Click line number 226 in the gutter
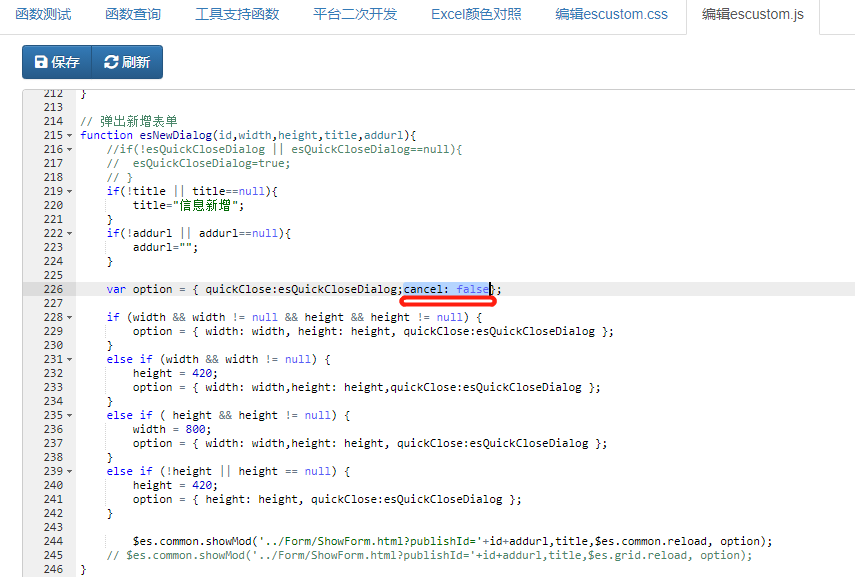Viewport: 855px width, 577px height. (53, 289)
